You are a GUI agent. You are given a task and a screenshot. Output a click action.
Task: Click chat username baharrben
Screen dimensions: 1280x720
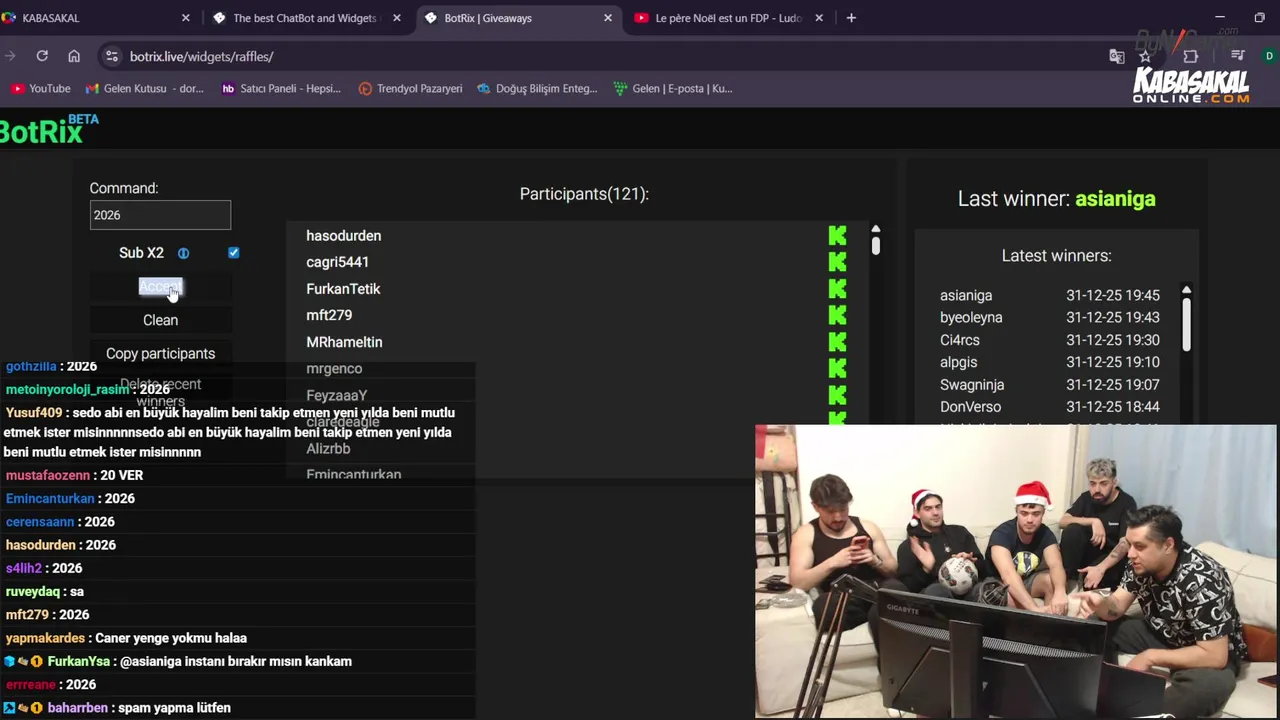(77, 708)
